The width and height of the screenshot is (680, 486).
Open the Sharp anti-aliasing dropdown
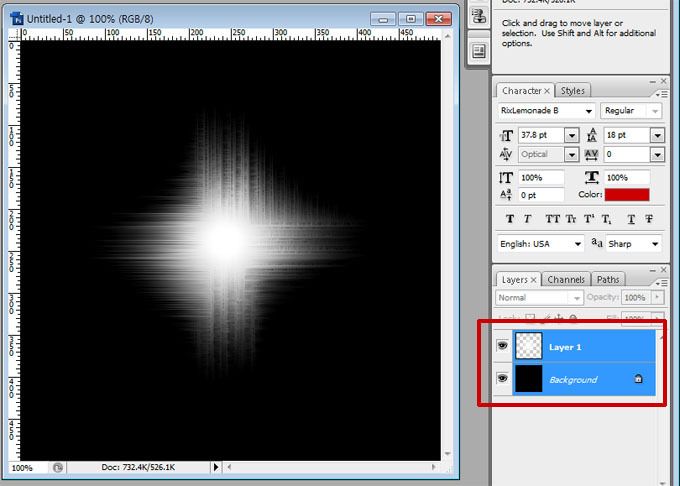point(655,244)
